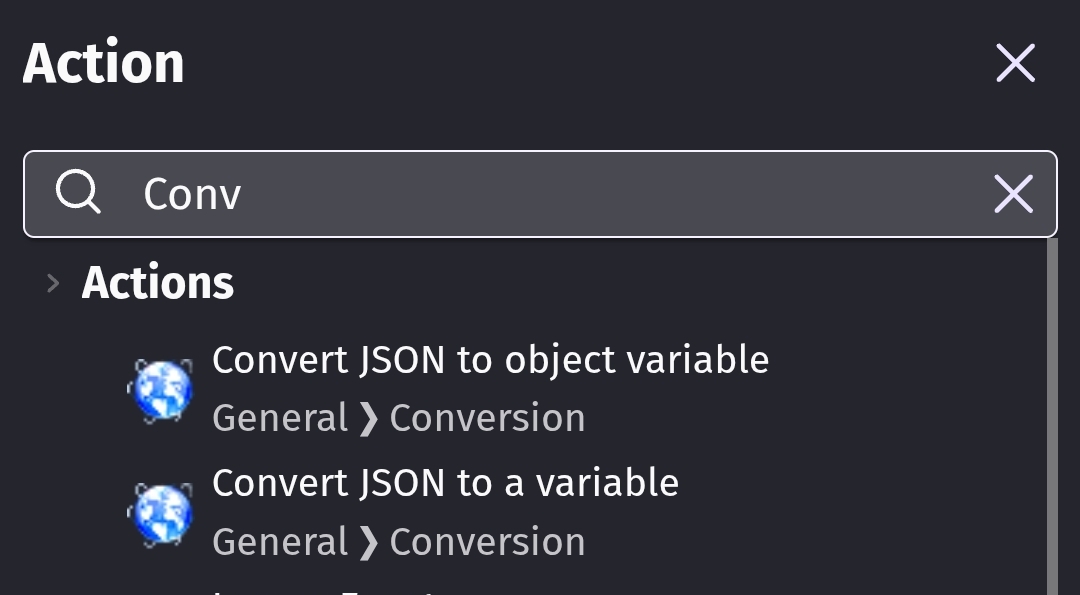Click breadcrumb chevron under Convert JSON to a variable
The width and height of the screenshot is (1080, 595).
[x=368, y=542]
